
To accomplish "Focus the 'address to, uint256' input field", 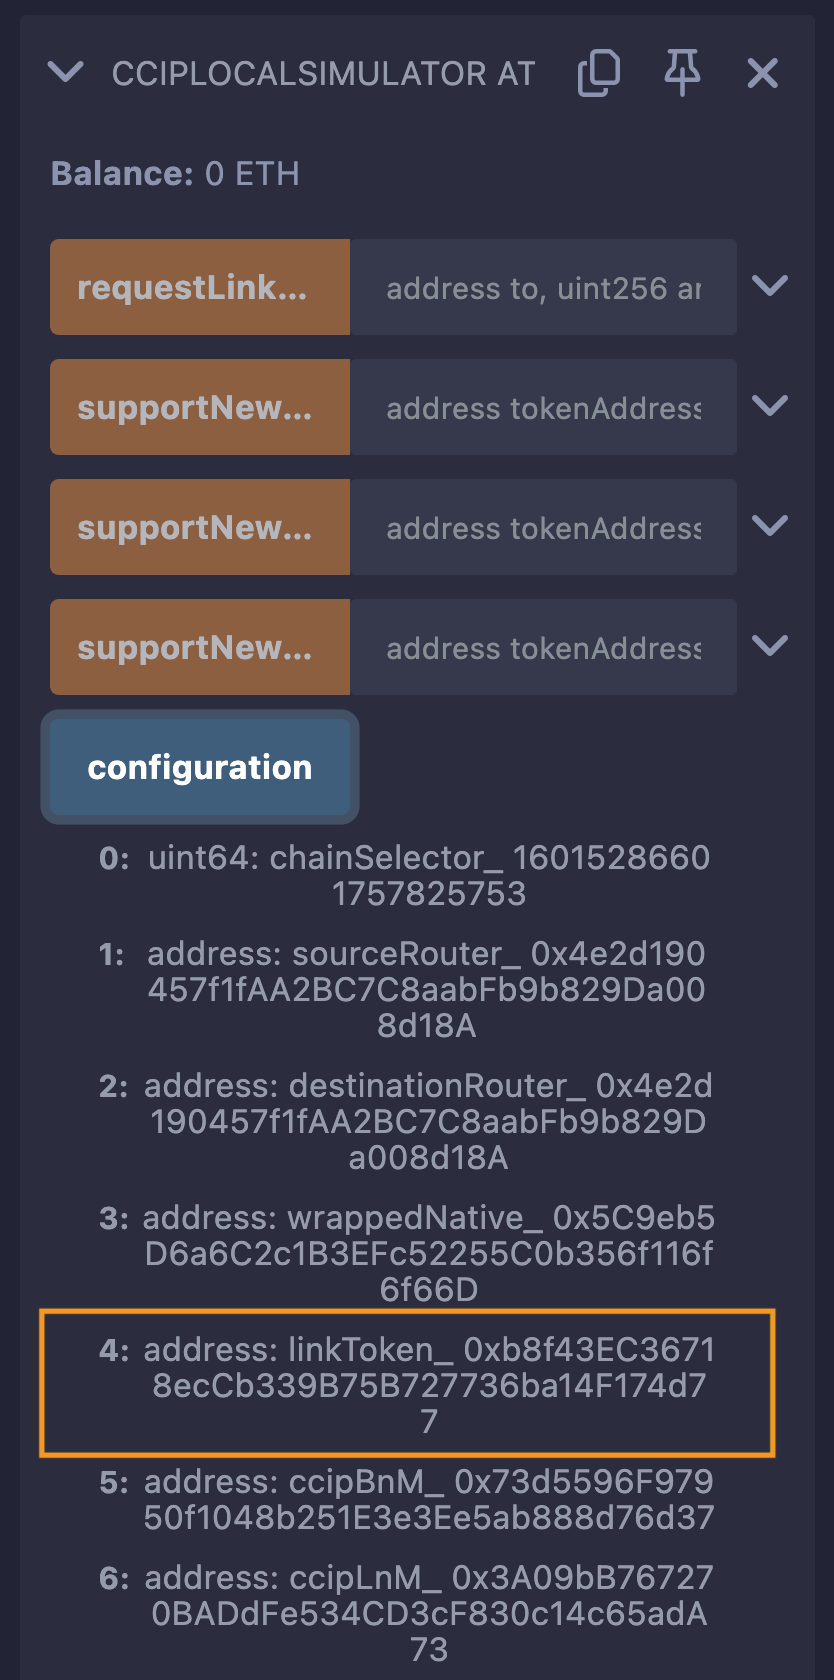I will click(x=543, y=288).
